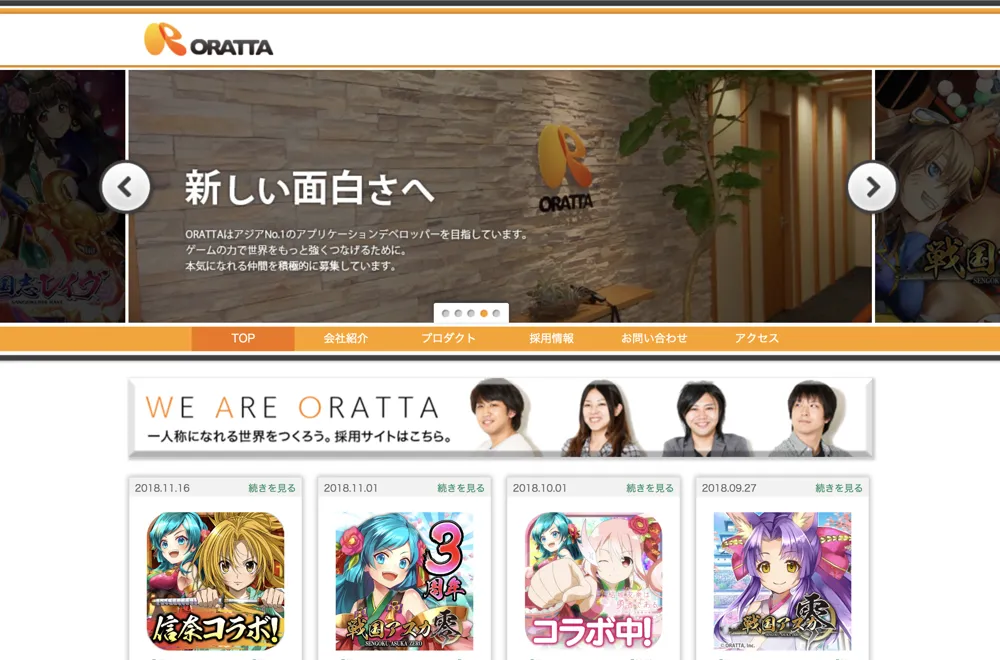Open the 会社紹介 menu item
Screen dimensions: 1000x660
coord(346,339)
